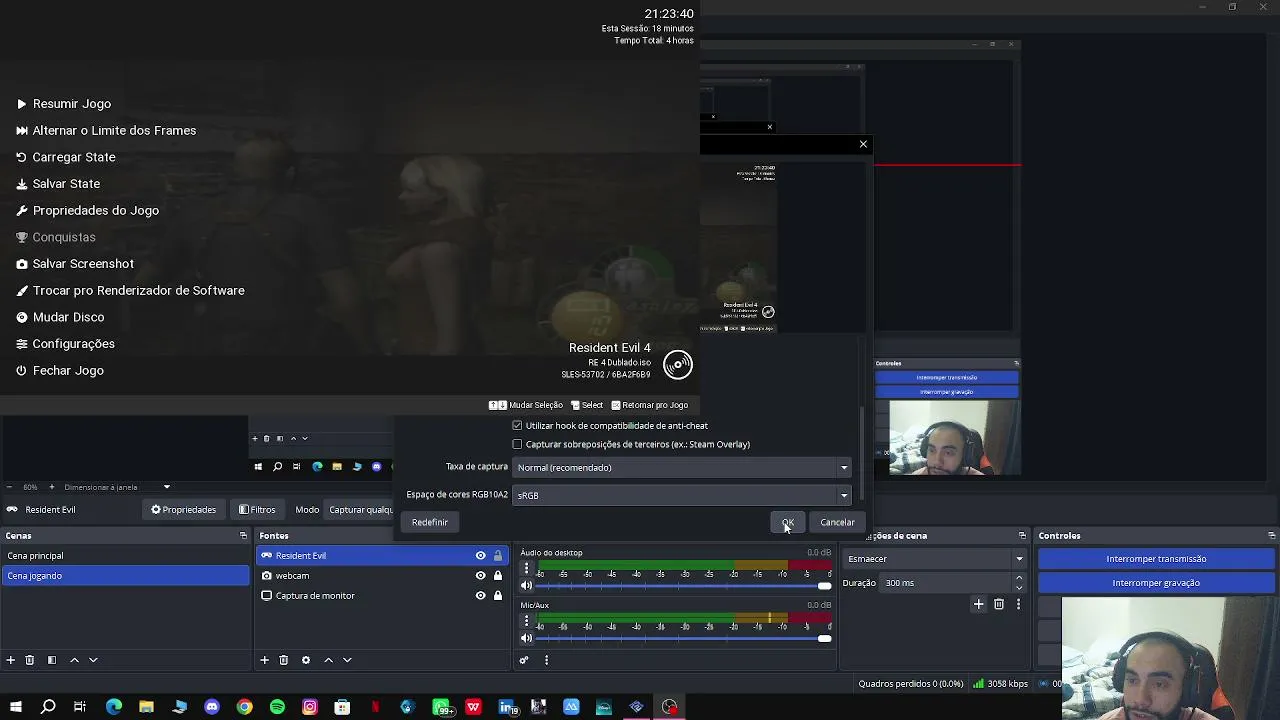Screen dimensions: 1280x720
Task: Launch Google Chrome from taskbar
Action: click(244, 707)
